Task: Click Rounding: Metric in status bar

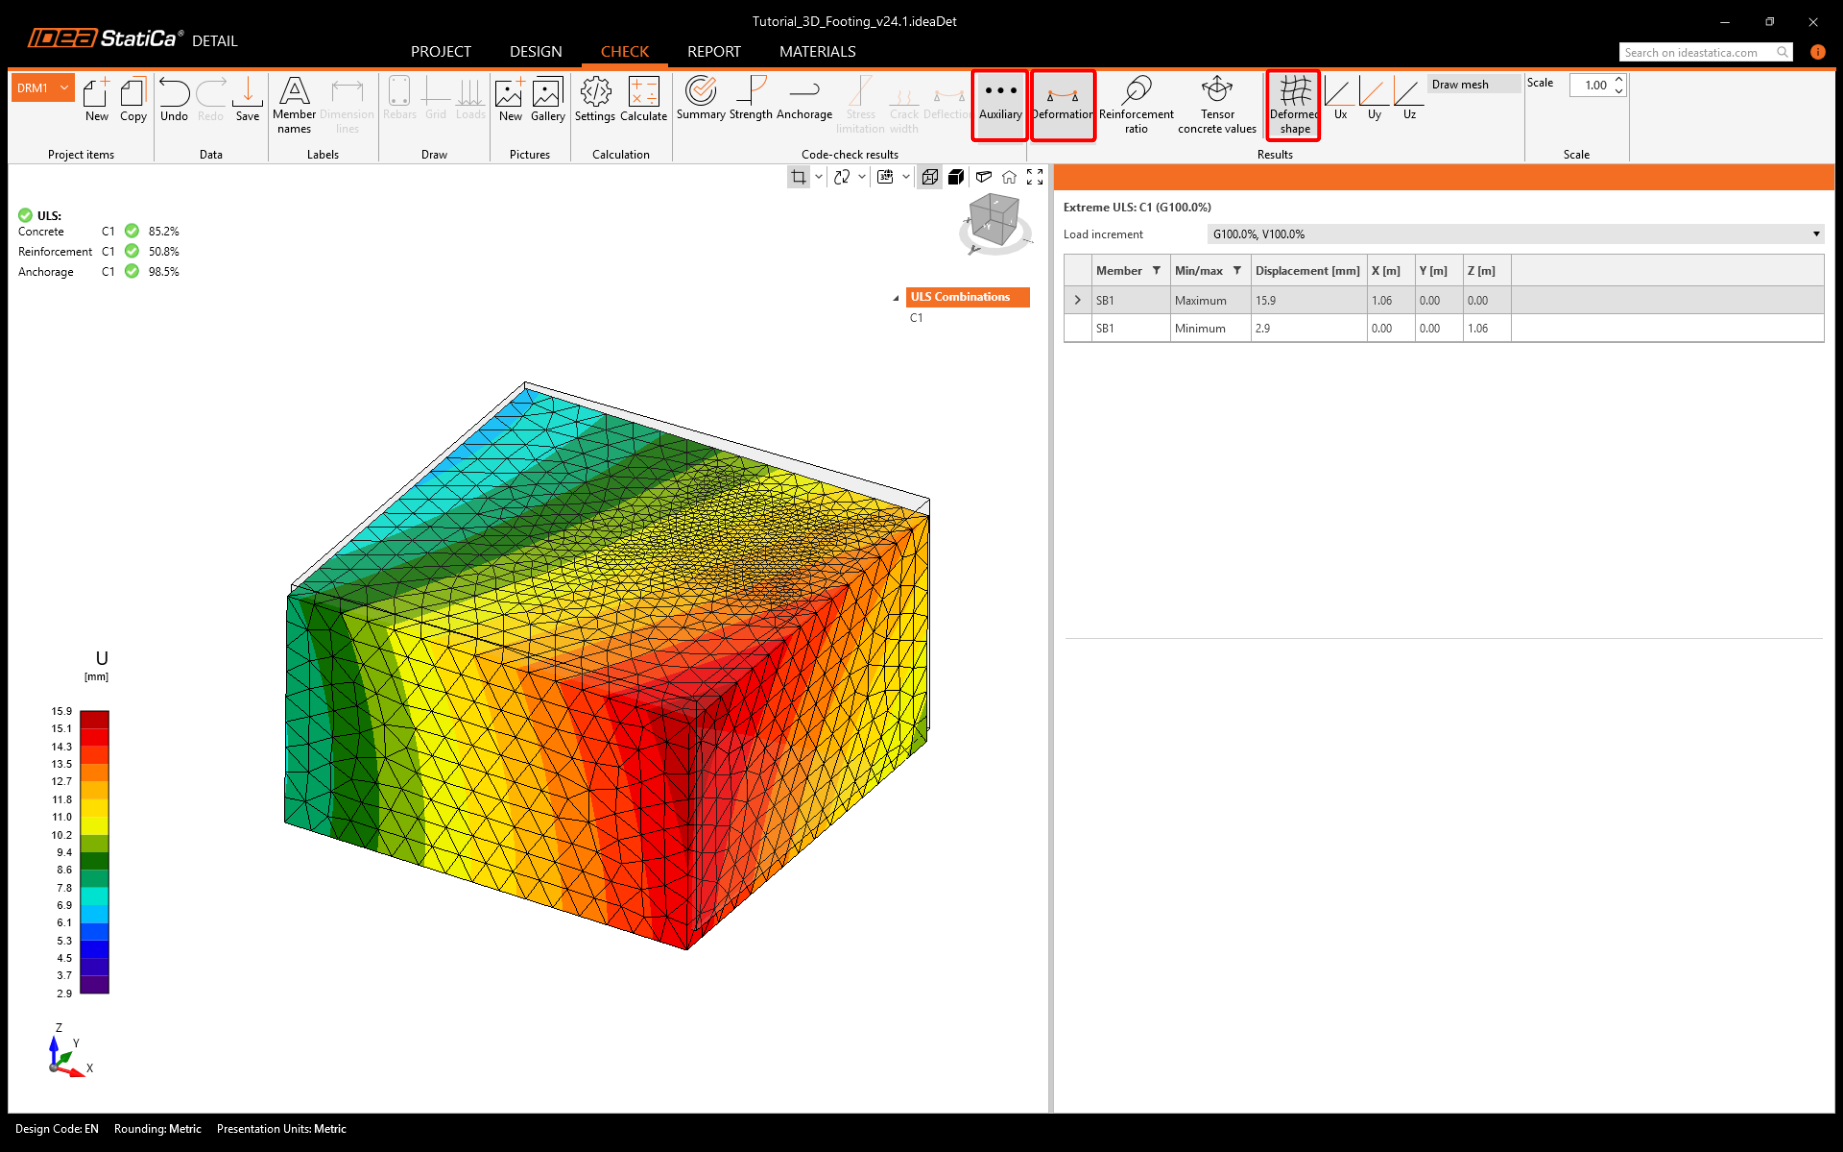Action: pyautogui.click(x=157, y=1129)
